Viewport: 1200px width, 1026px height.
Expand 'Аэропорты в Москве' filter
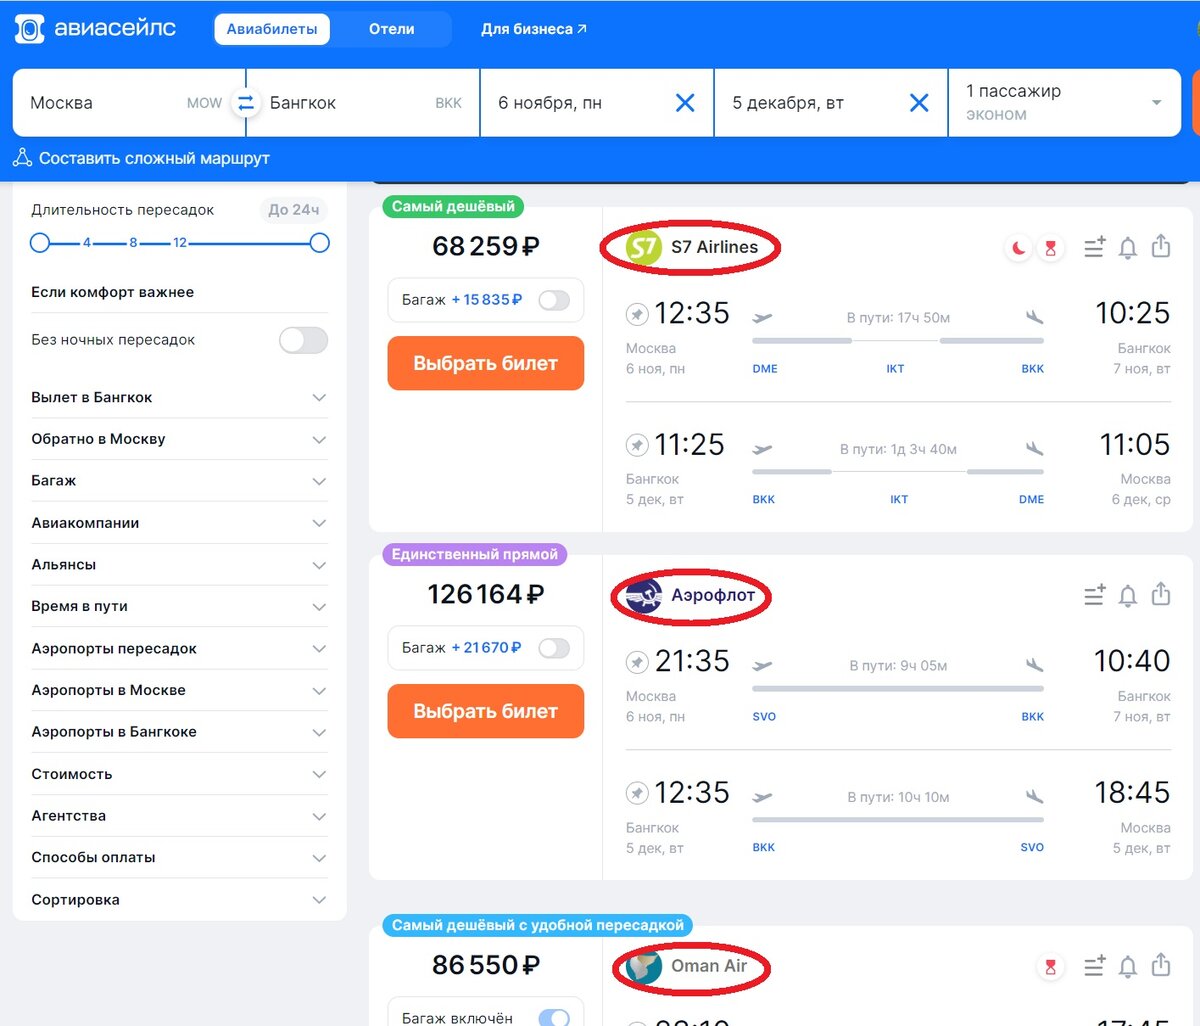[x=179, y=690]
